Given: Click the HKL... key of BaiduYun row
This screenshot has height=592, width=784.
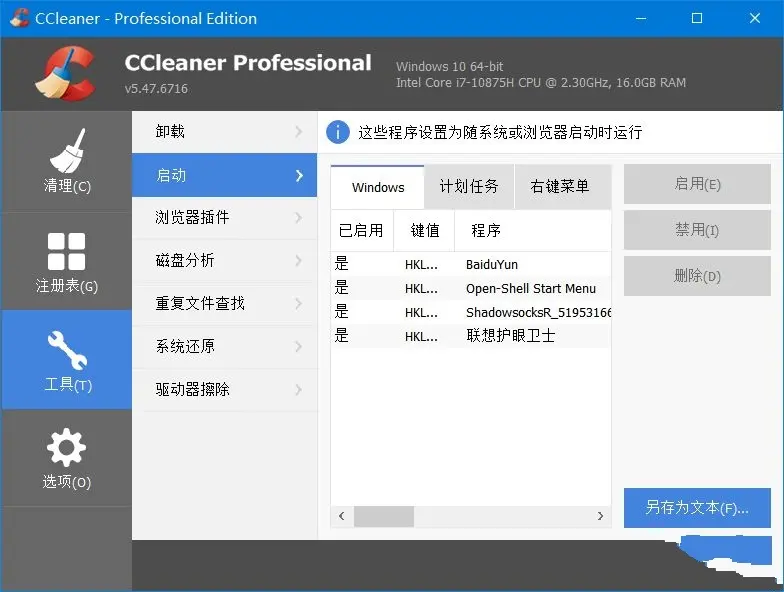Looking at the screenshot, I should tap(421, 264).
